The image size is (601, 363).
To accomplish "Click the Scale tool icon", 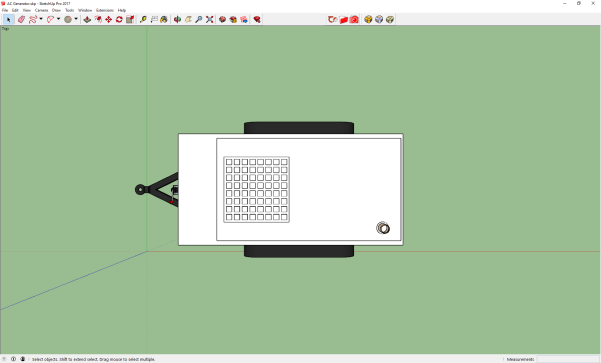I will click(x=130, y=19).
